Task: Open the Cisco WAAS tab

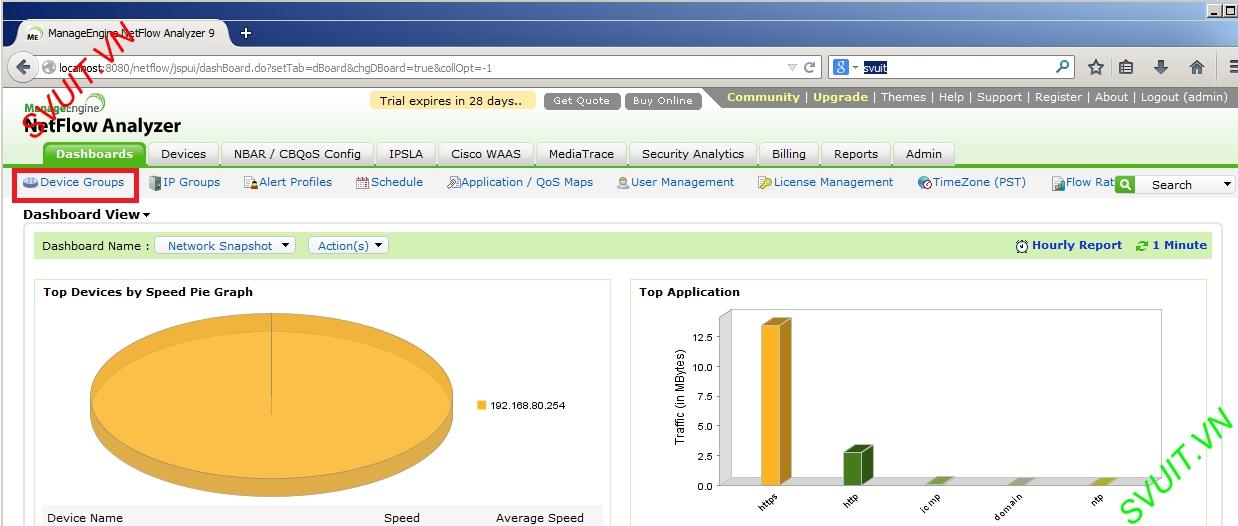Action: pos(486,154)
